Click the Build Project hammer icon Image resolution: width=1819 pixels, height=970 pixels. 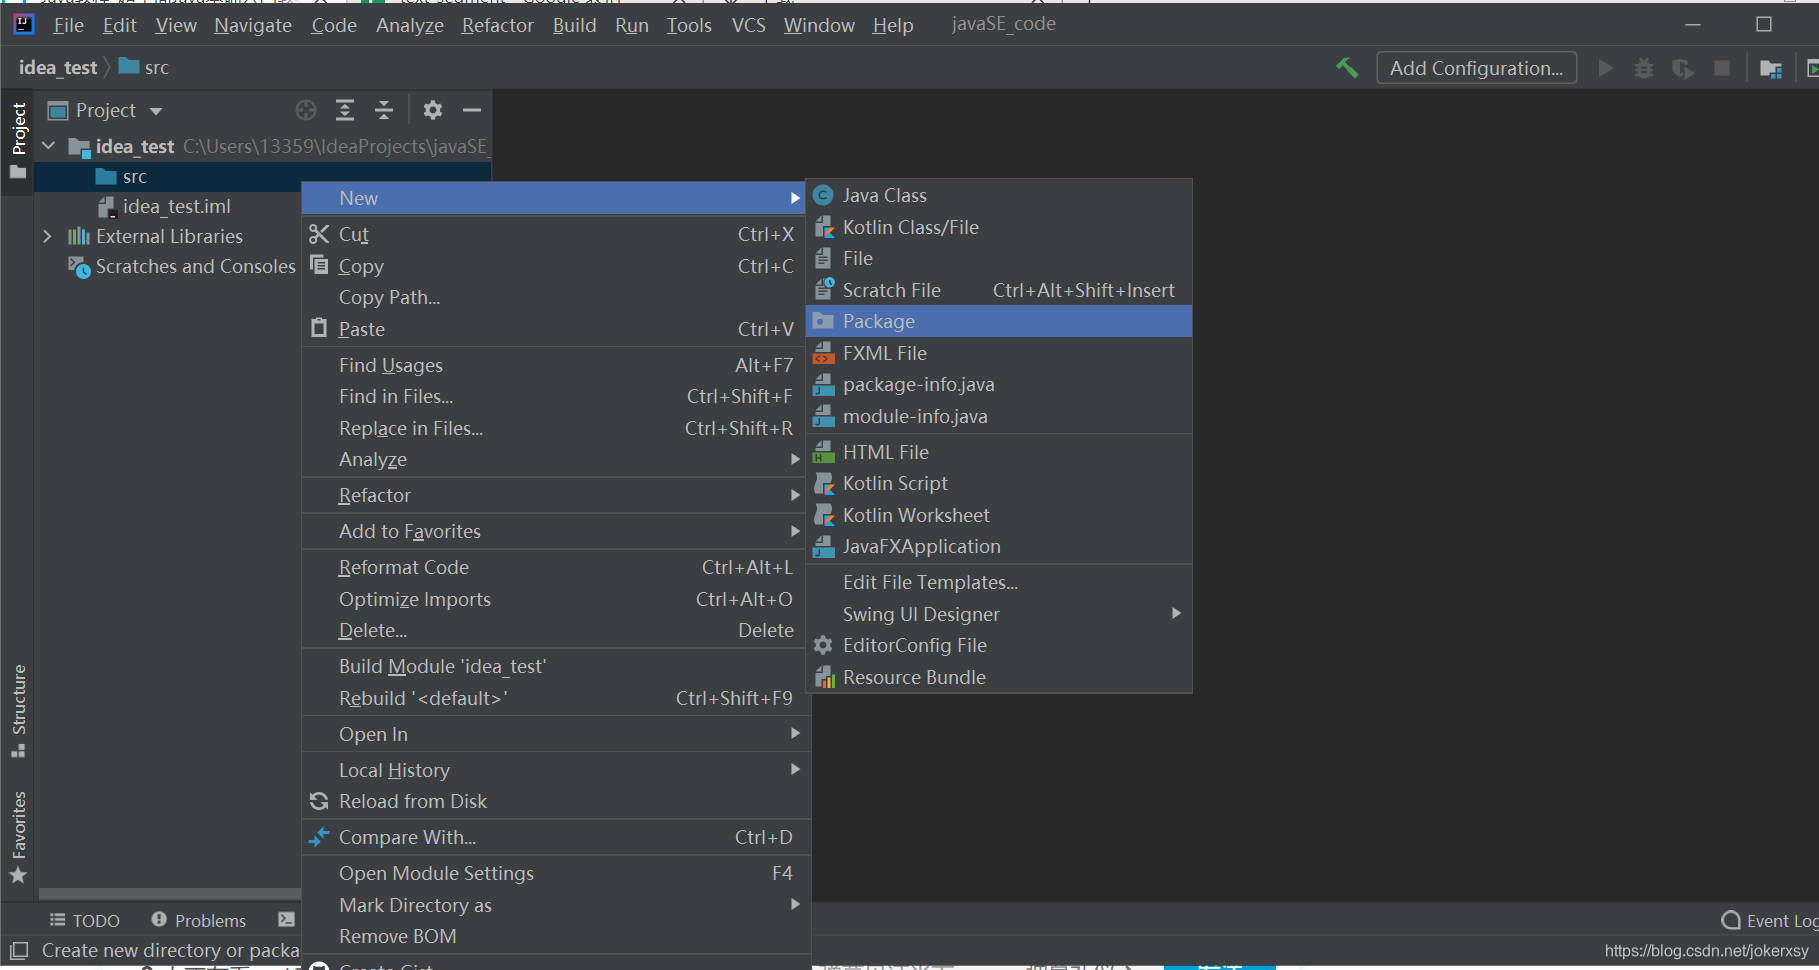1347,68
